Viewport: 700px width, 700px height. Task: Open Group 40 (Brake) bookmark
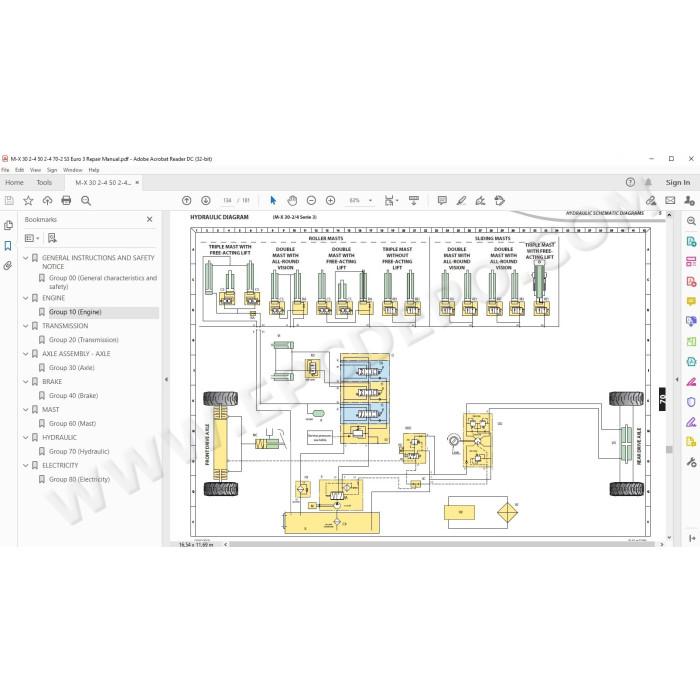click(x=73, y=396)
